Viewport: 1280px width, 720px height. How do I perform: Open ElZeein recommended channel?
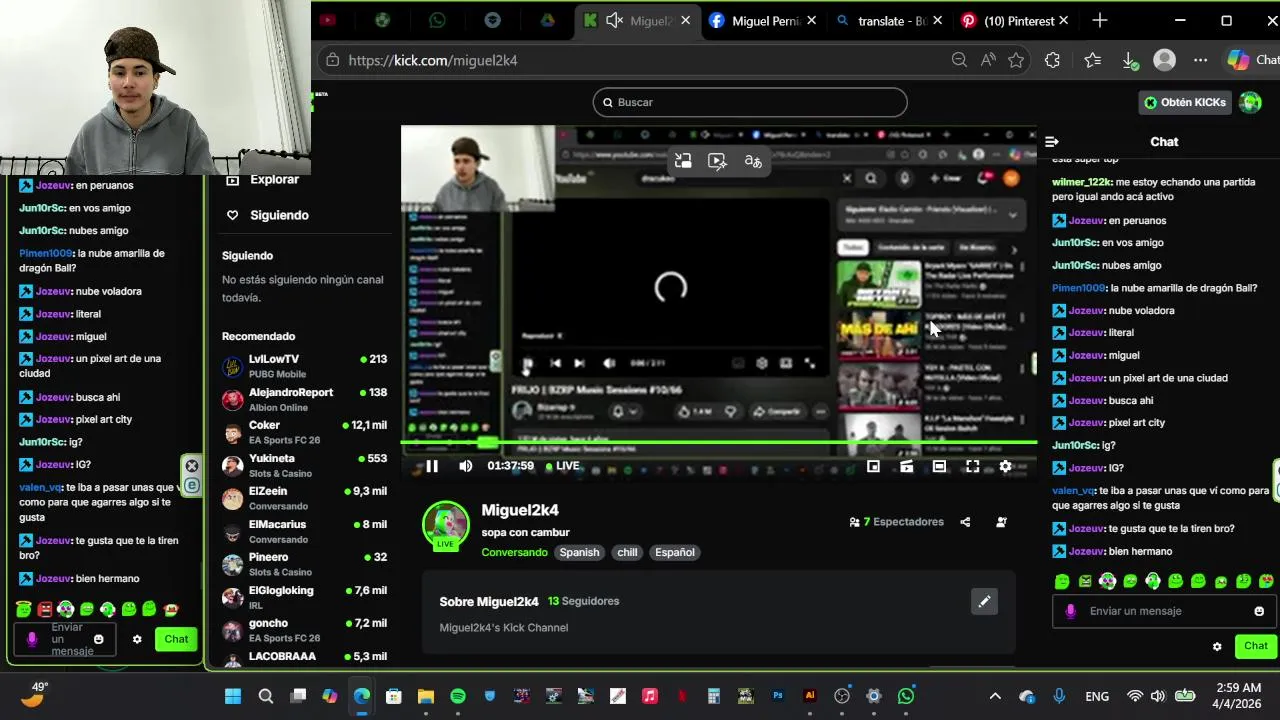click(x=304, y=498)
